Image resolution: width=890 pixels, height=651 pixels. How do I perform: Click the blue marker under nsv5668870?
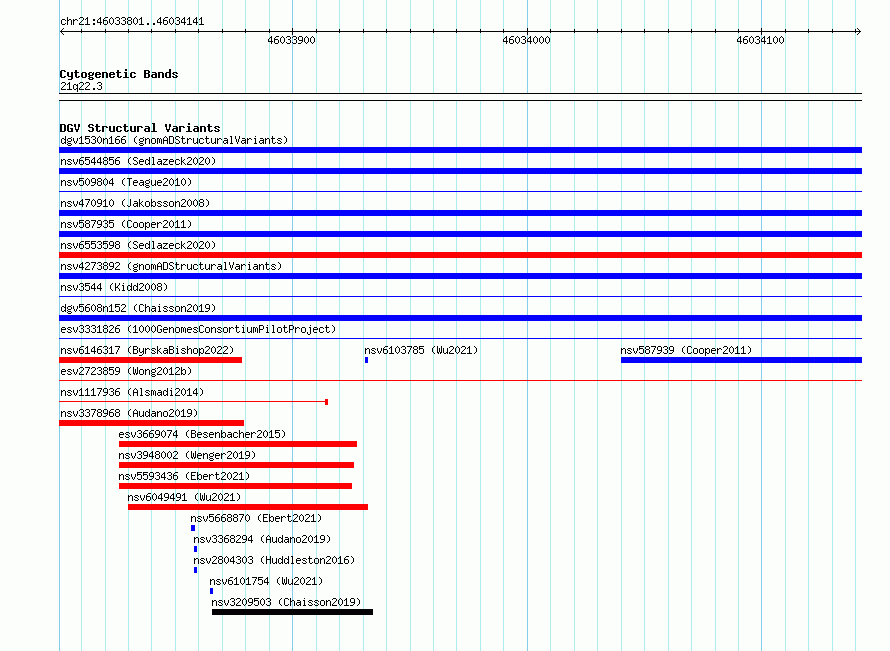coord(193,528)
